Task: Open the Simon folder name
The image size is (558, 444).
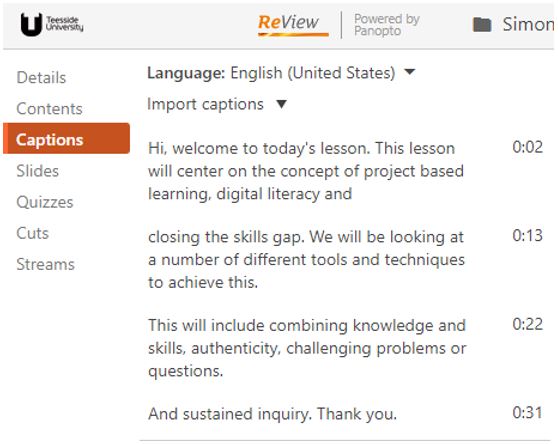Action: [x=528, y=25]
